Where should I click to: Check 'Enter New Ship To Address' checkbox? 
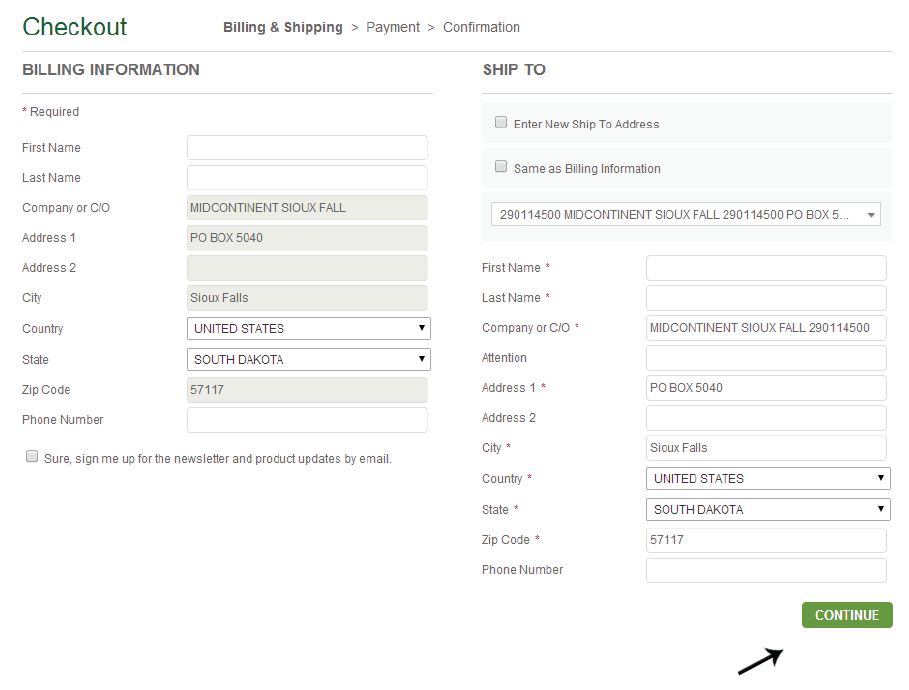(x=501, y=123)
